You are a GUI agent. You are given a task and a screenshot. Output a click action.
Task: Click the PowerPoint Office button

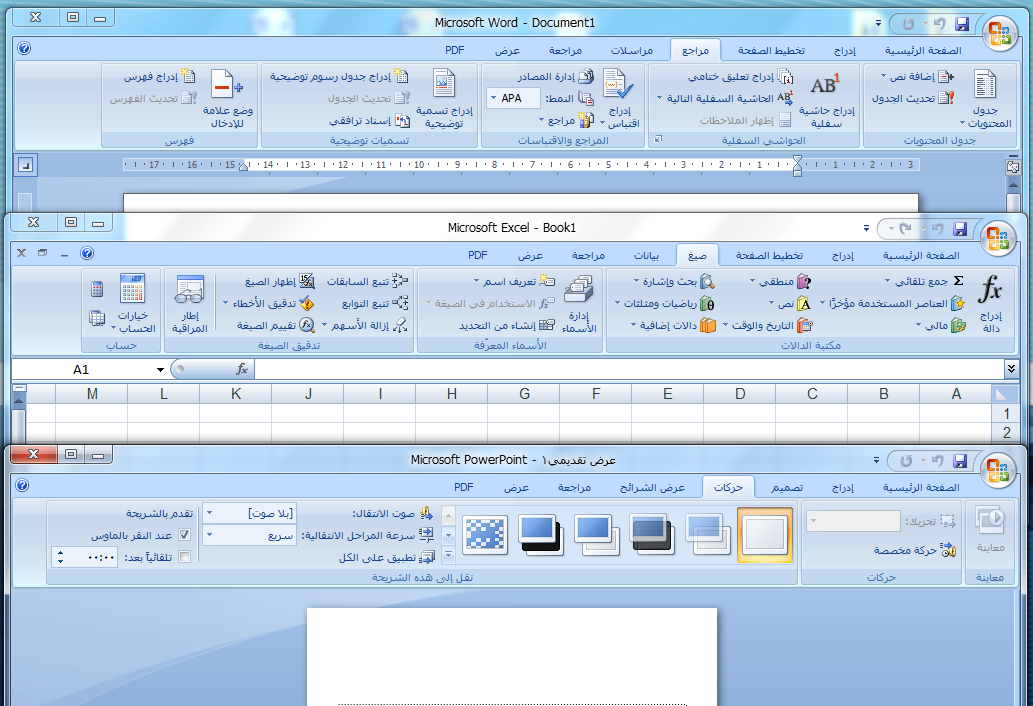997,470
